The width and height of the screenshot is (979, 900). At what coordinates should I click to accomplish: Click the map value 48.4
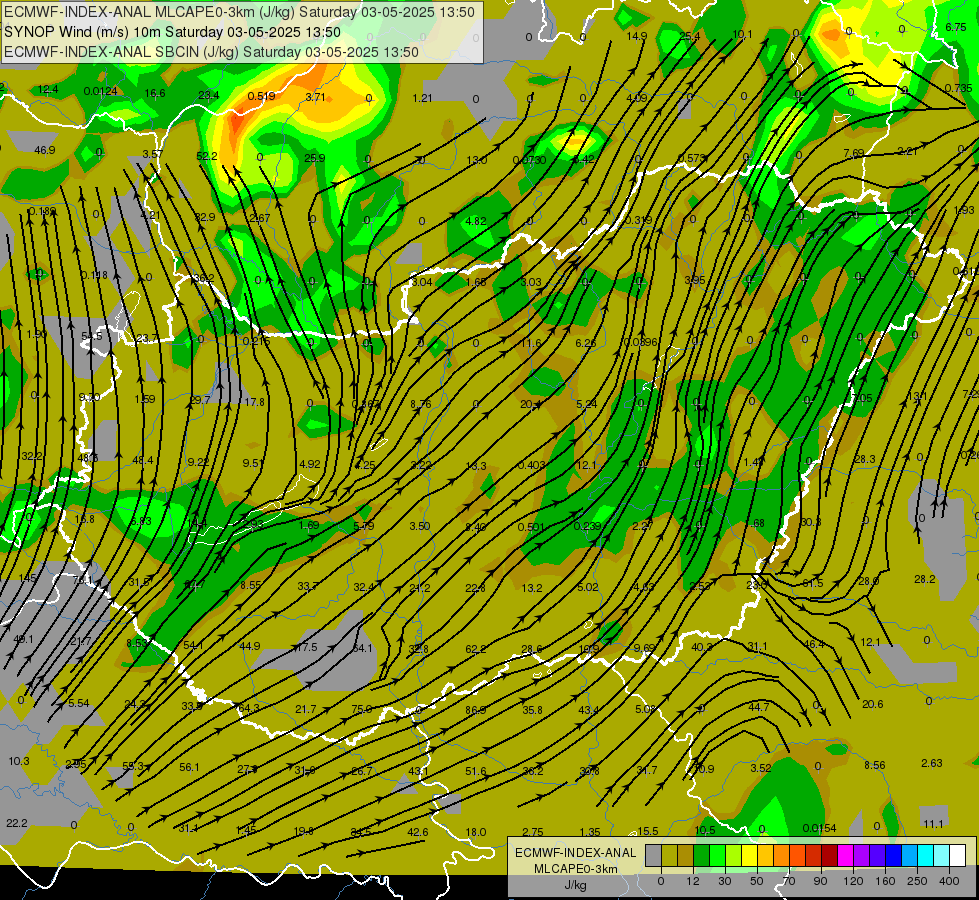[x=143, y=460]
